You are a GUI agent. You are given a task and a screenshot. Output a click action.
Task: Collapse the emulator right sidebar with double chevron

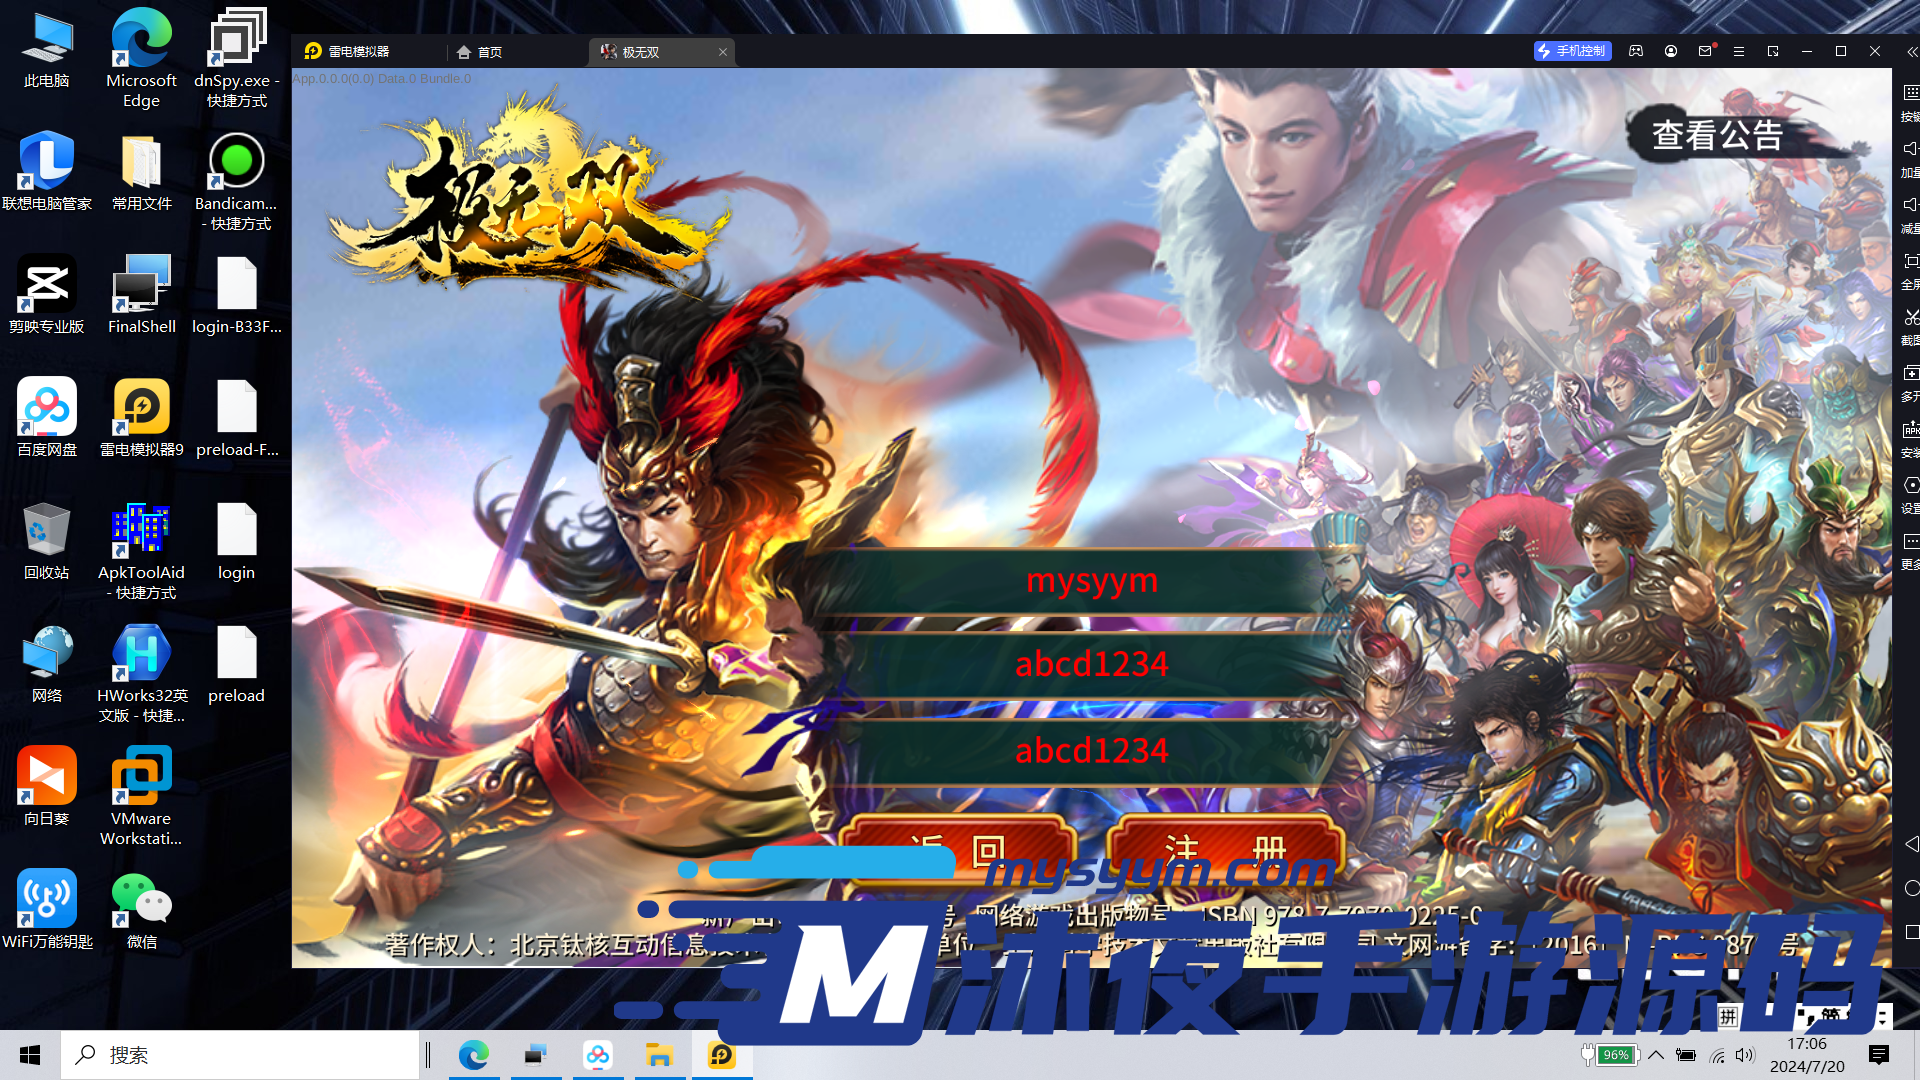(x=1911, y=51)
